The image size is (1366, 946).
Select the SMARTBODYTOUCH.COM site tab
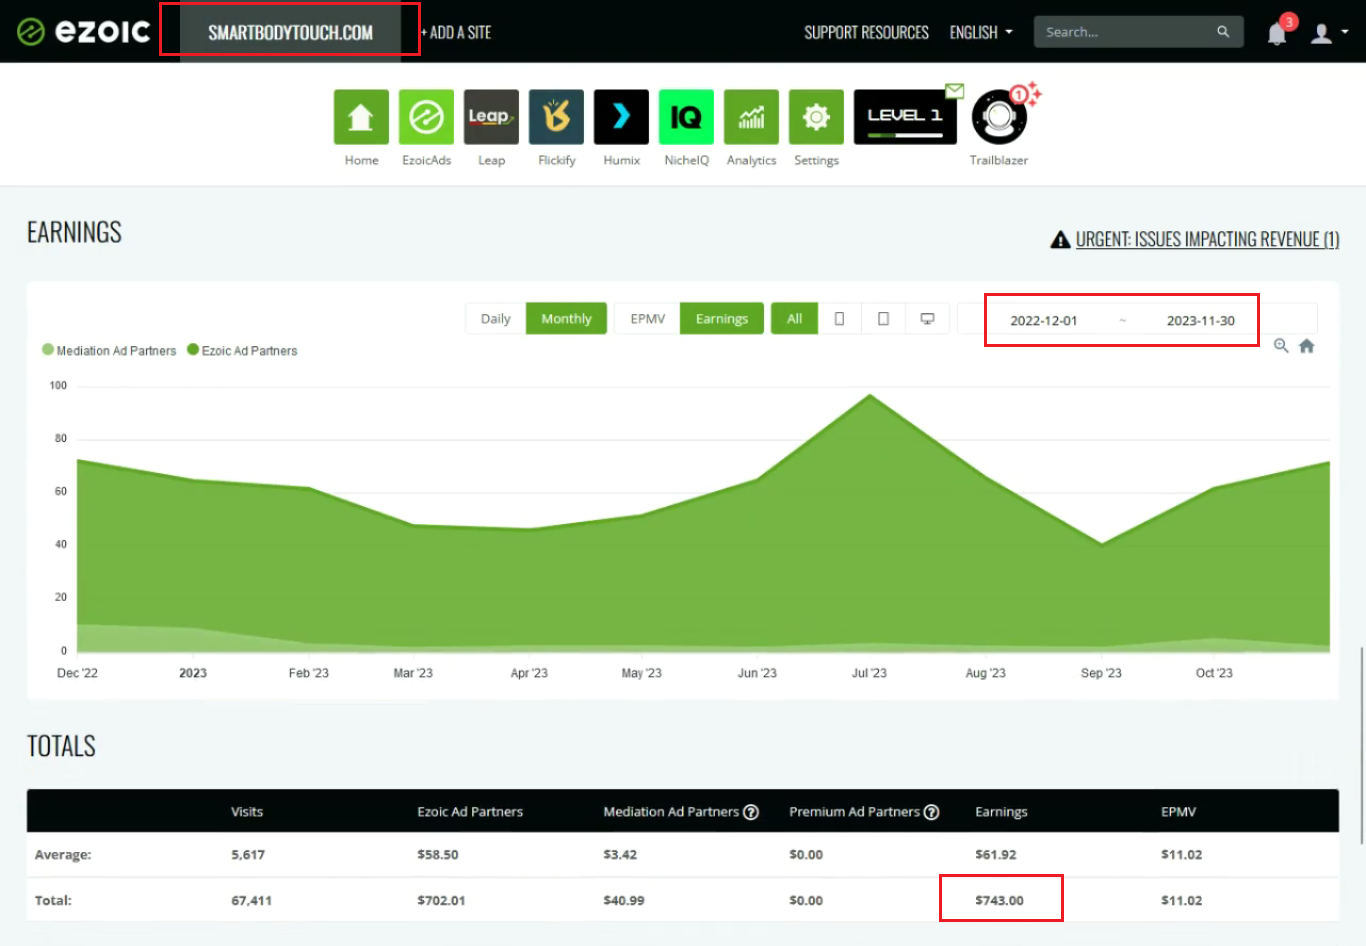click(x=290, y=32)
